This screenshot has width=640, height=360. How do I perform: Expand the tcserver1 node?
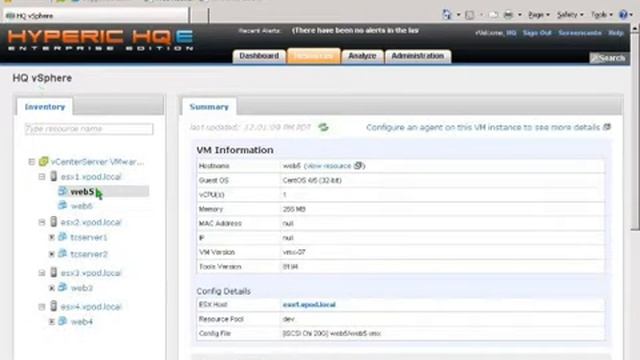tap(52, 237)
